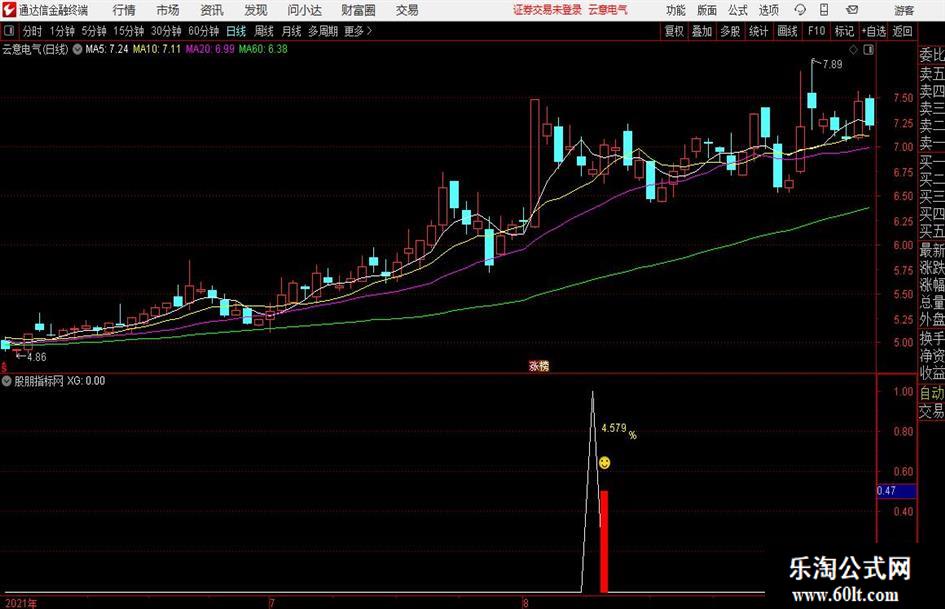Click the 自动 label in right sidebar
The image size is (945, 609).
(932, 393)
